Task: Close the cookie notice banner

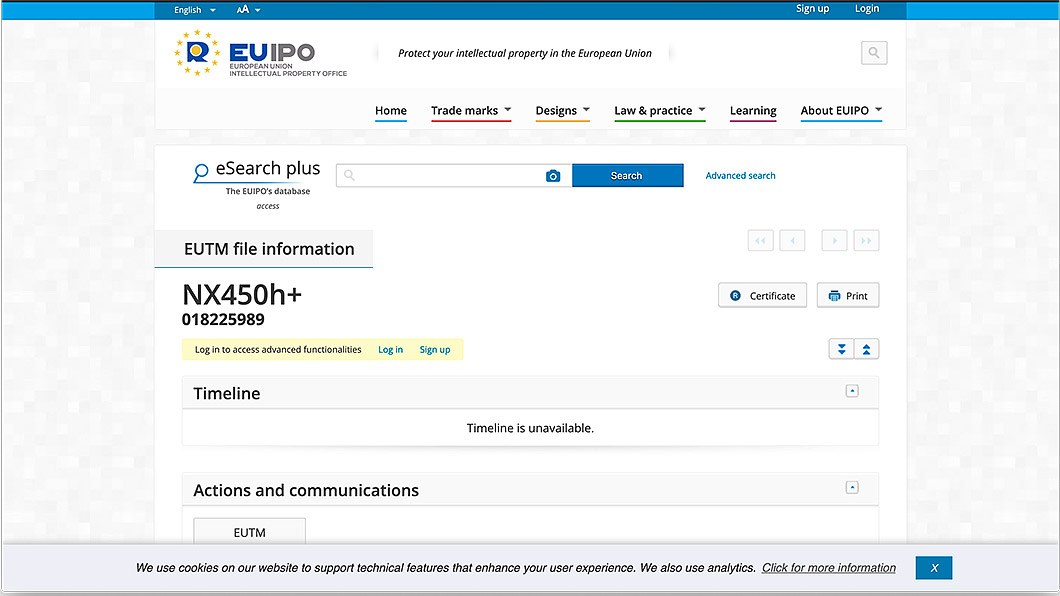Action: [934, 568]
